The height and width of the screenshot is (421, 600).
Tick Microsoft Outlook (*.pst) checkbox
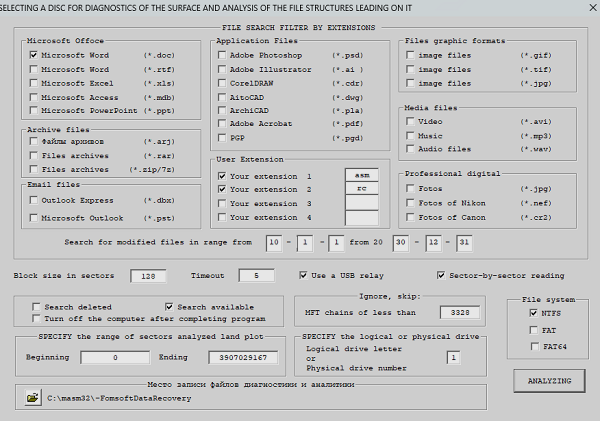pyautogui.click(x=34, y=218)
